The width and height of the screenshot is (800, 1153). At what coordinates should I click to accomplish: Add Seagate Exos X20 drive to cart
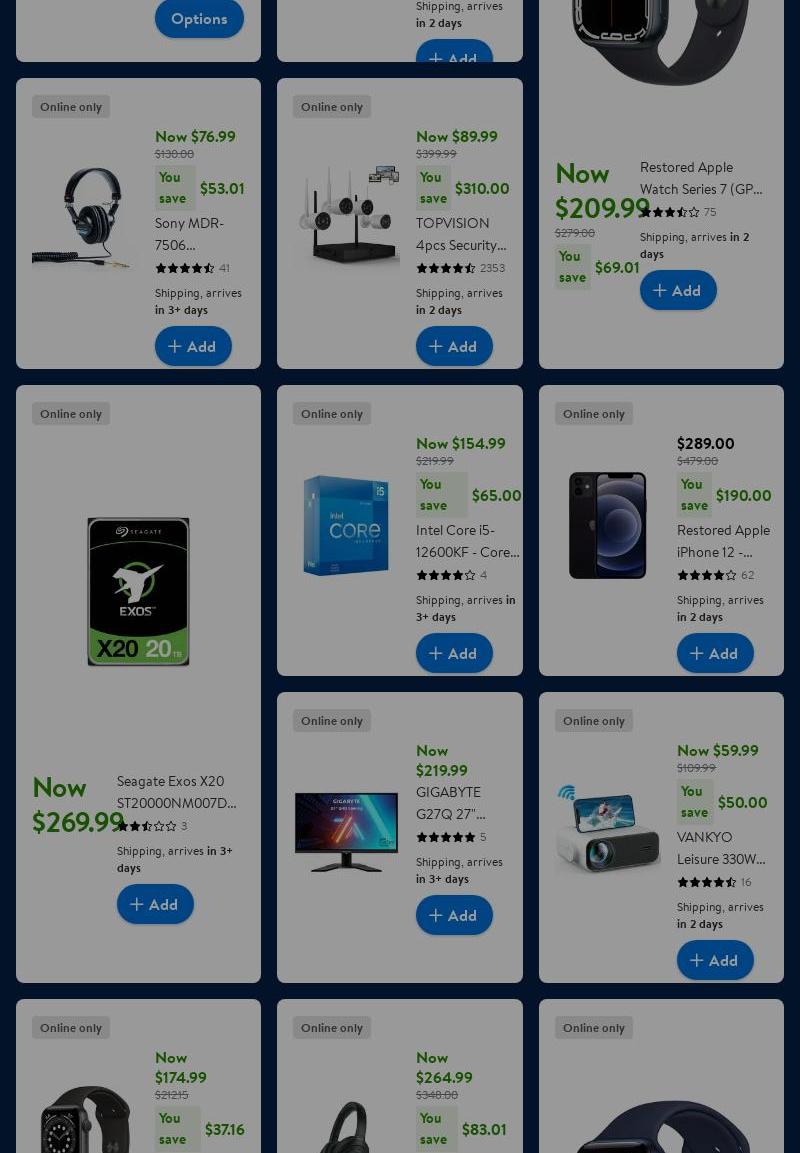155,904
